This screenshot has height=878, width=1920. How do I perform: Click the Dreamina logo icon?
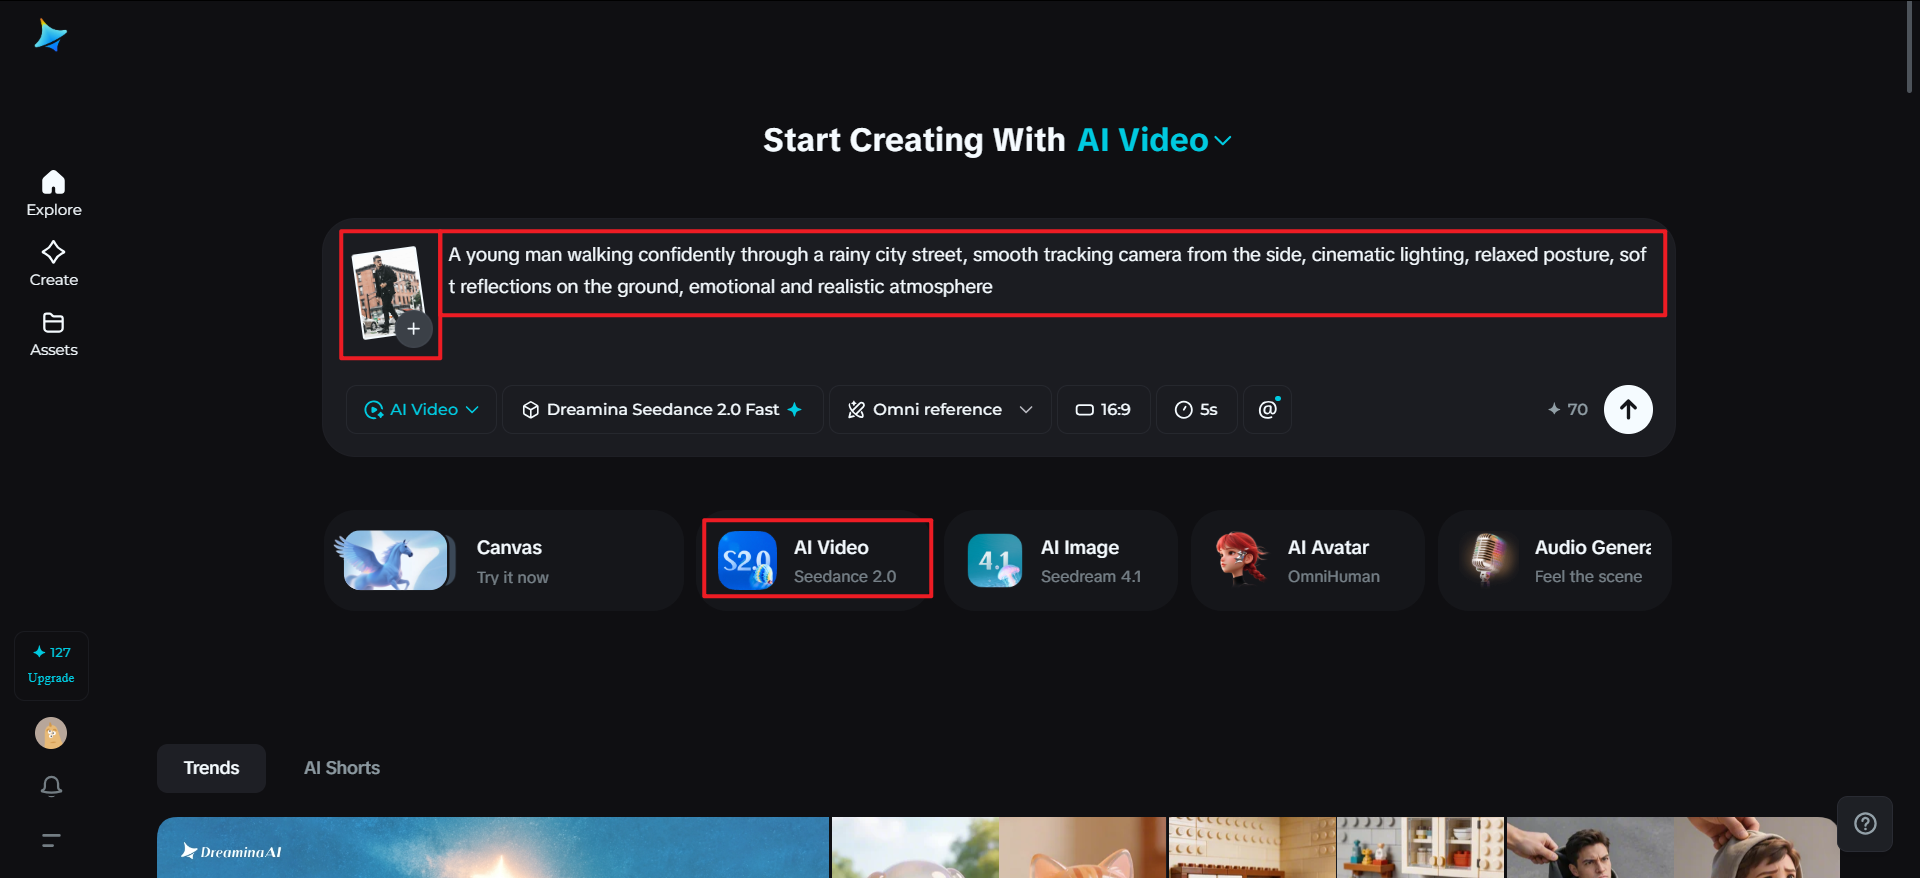(x=50, y=36)
